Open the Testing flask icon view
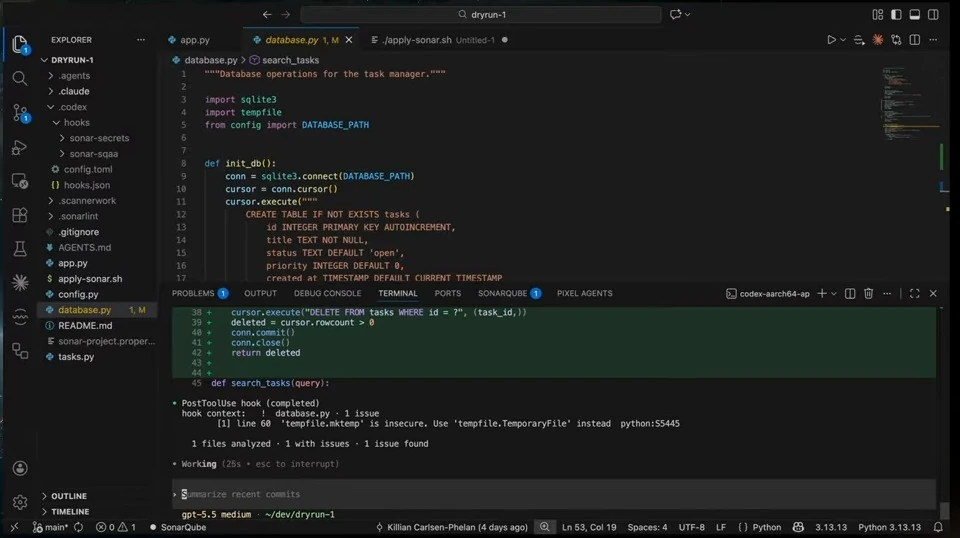Image resolution: width=960 pixels, height=538 pixels. [20, 248]
